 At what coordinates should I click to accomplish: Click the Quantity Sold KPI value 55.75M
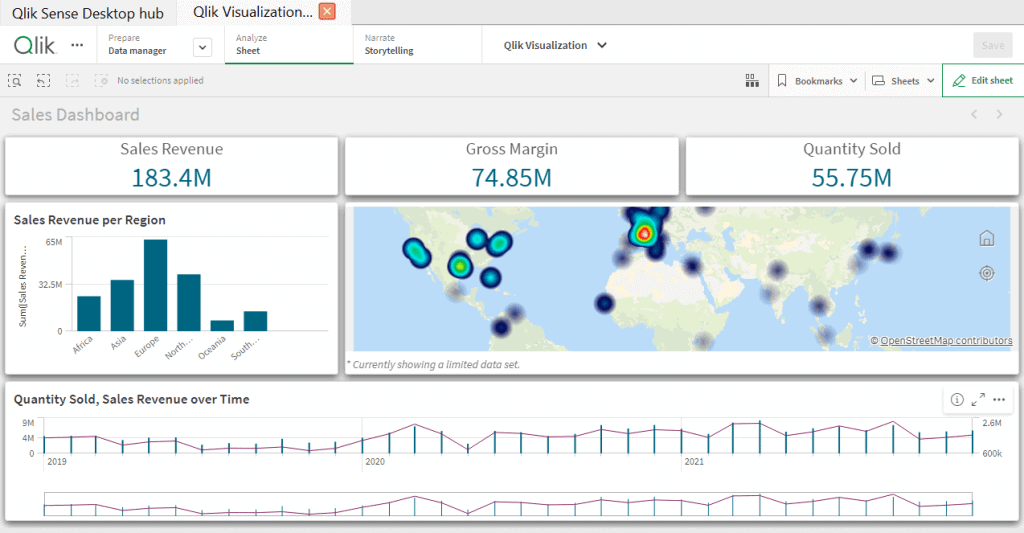(x=852, y=178)
